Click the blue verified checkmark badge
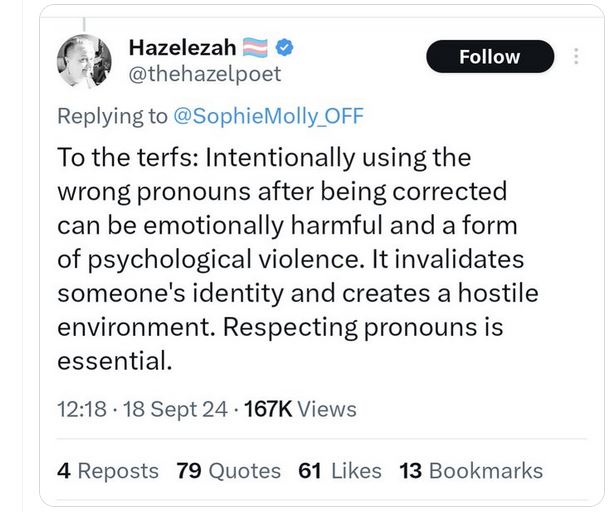 284,47
